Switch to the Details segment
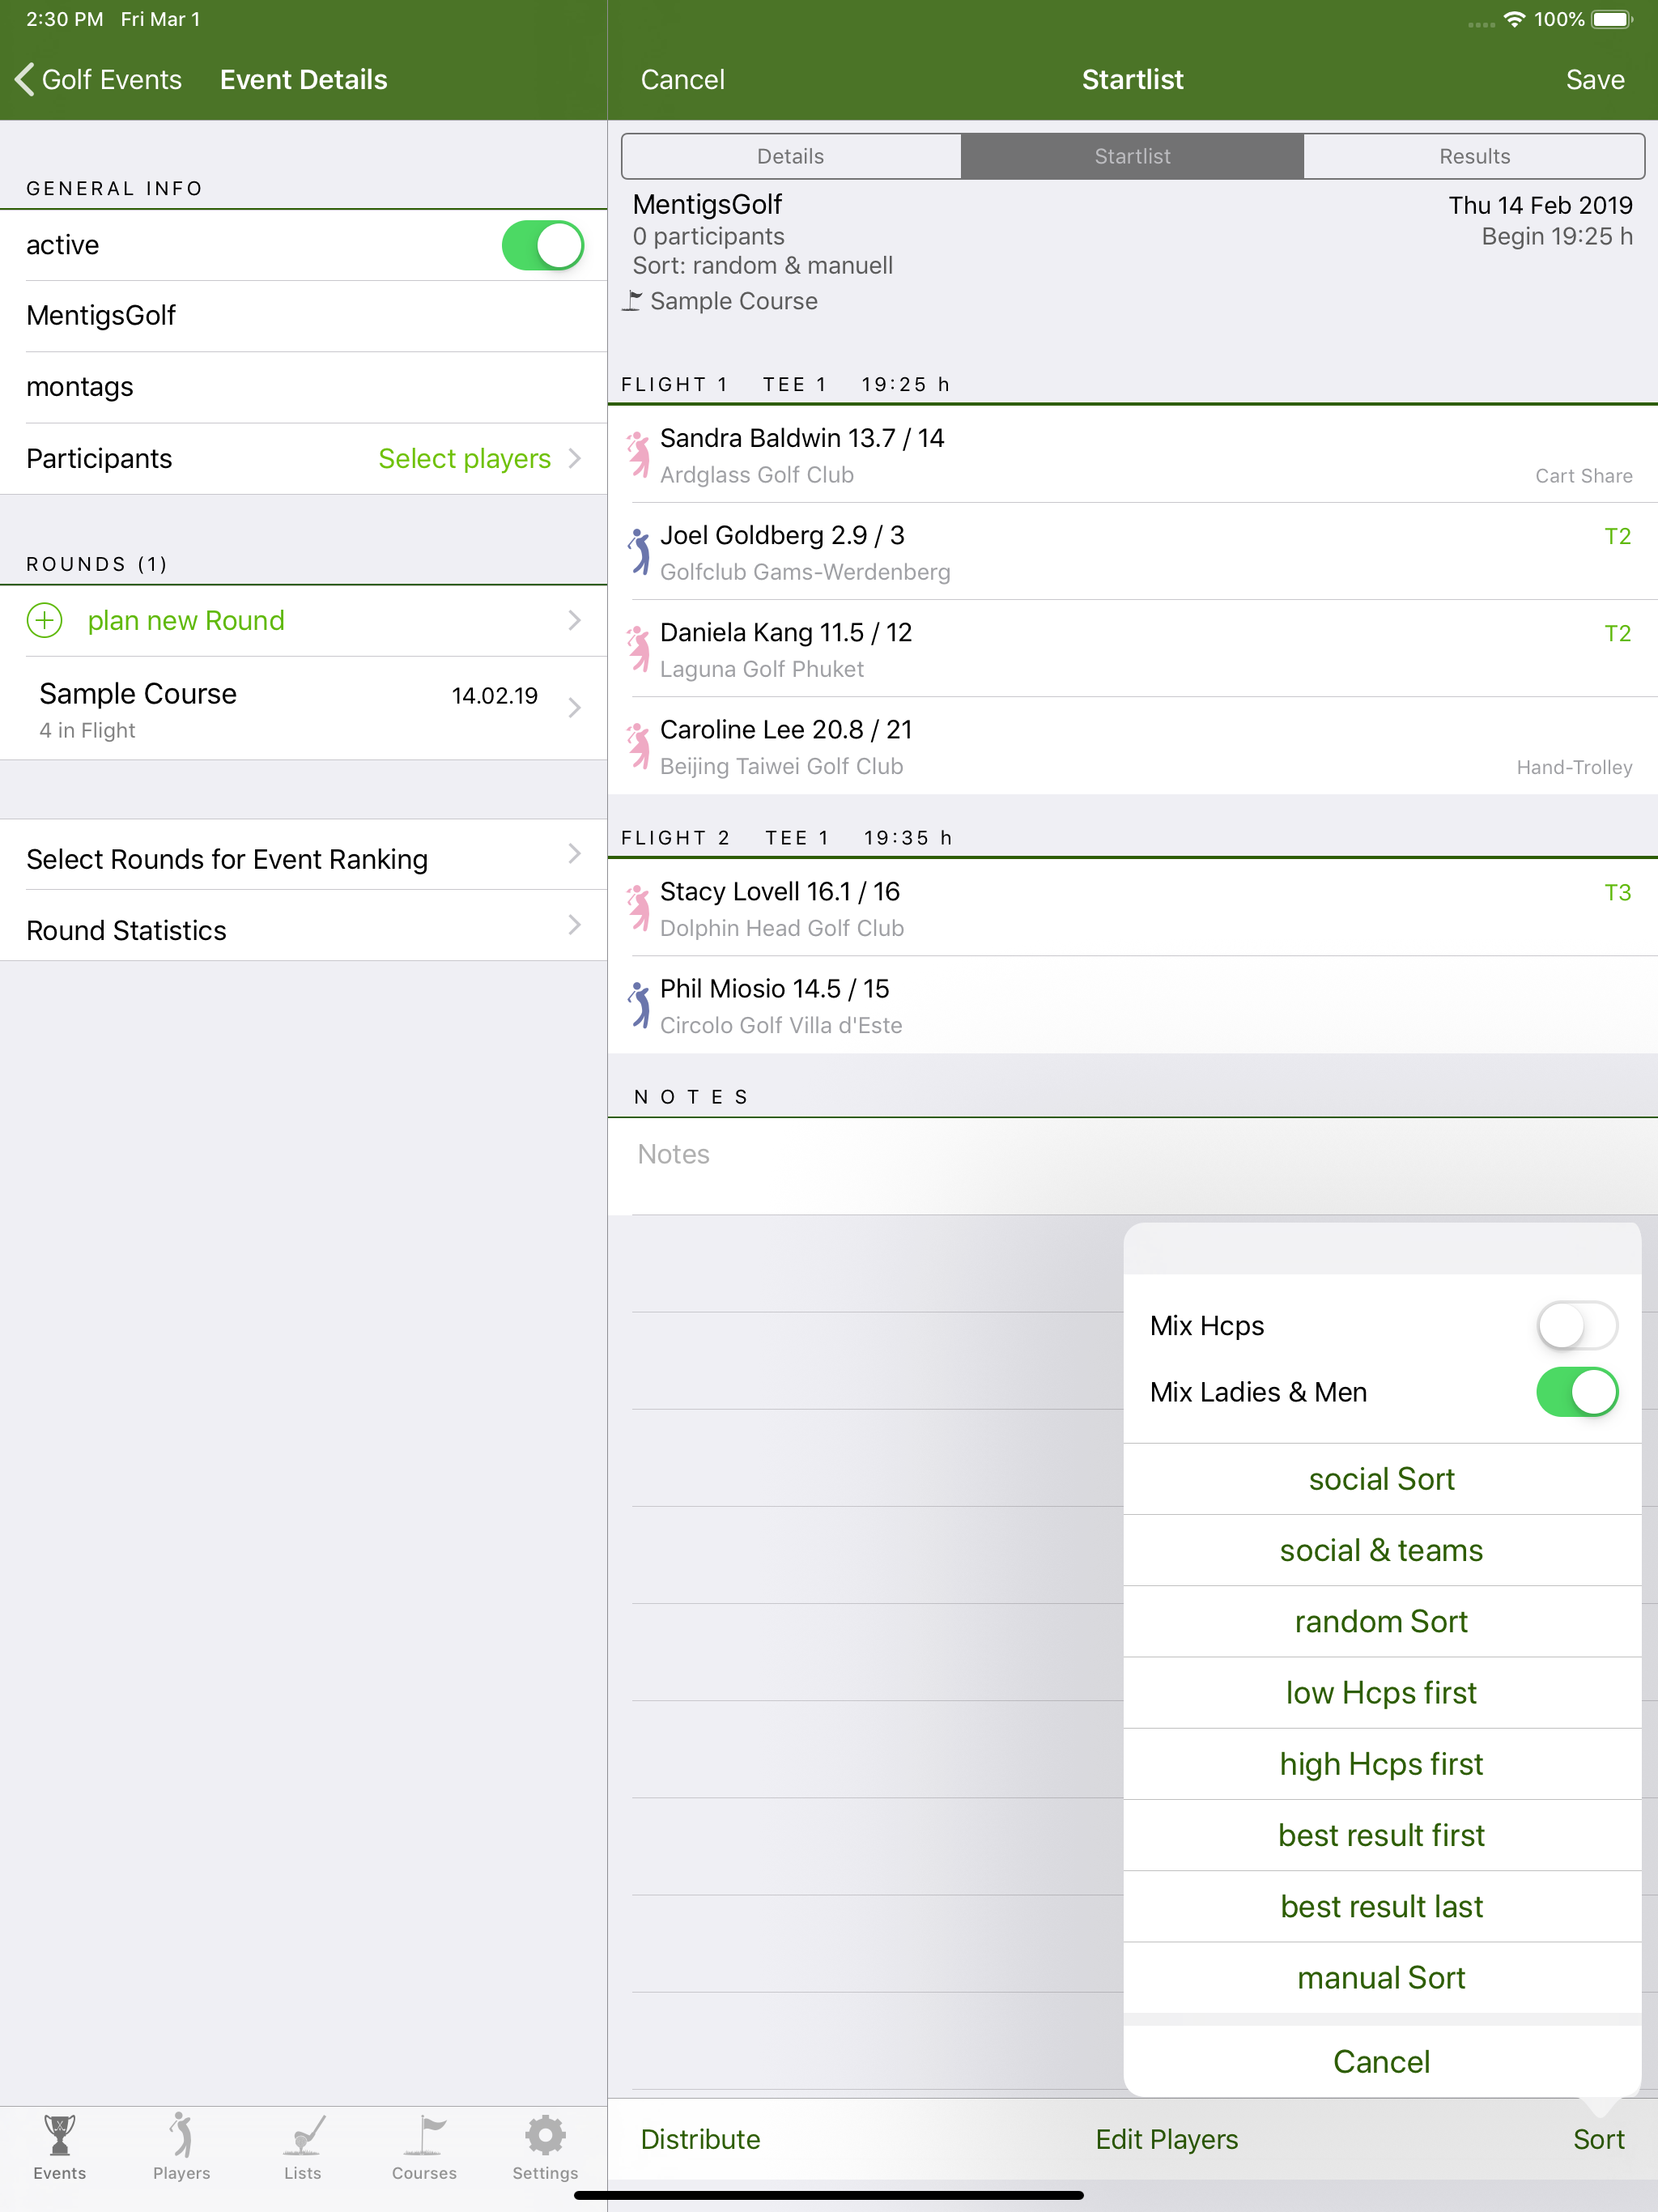Viewport: 1658px width, 2212px height. [791, 156]
